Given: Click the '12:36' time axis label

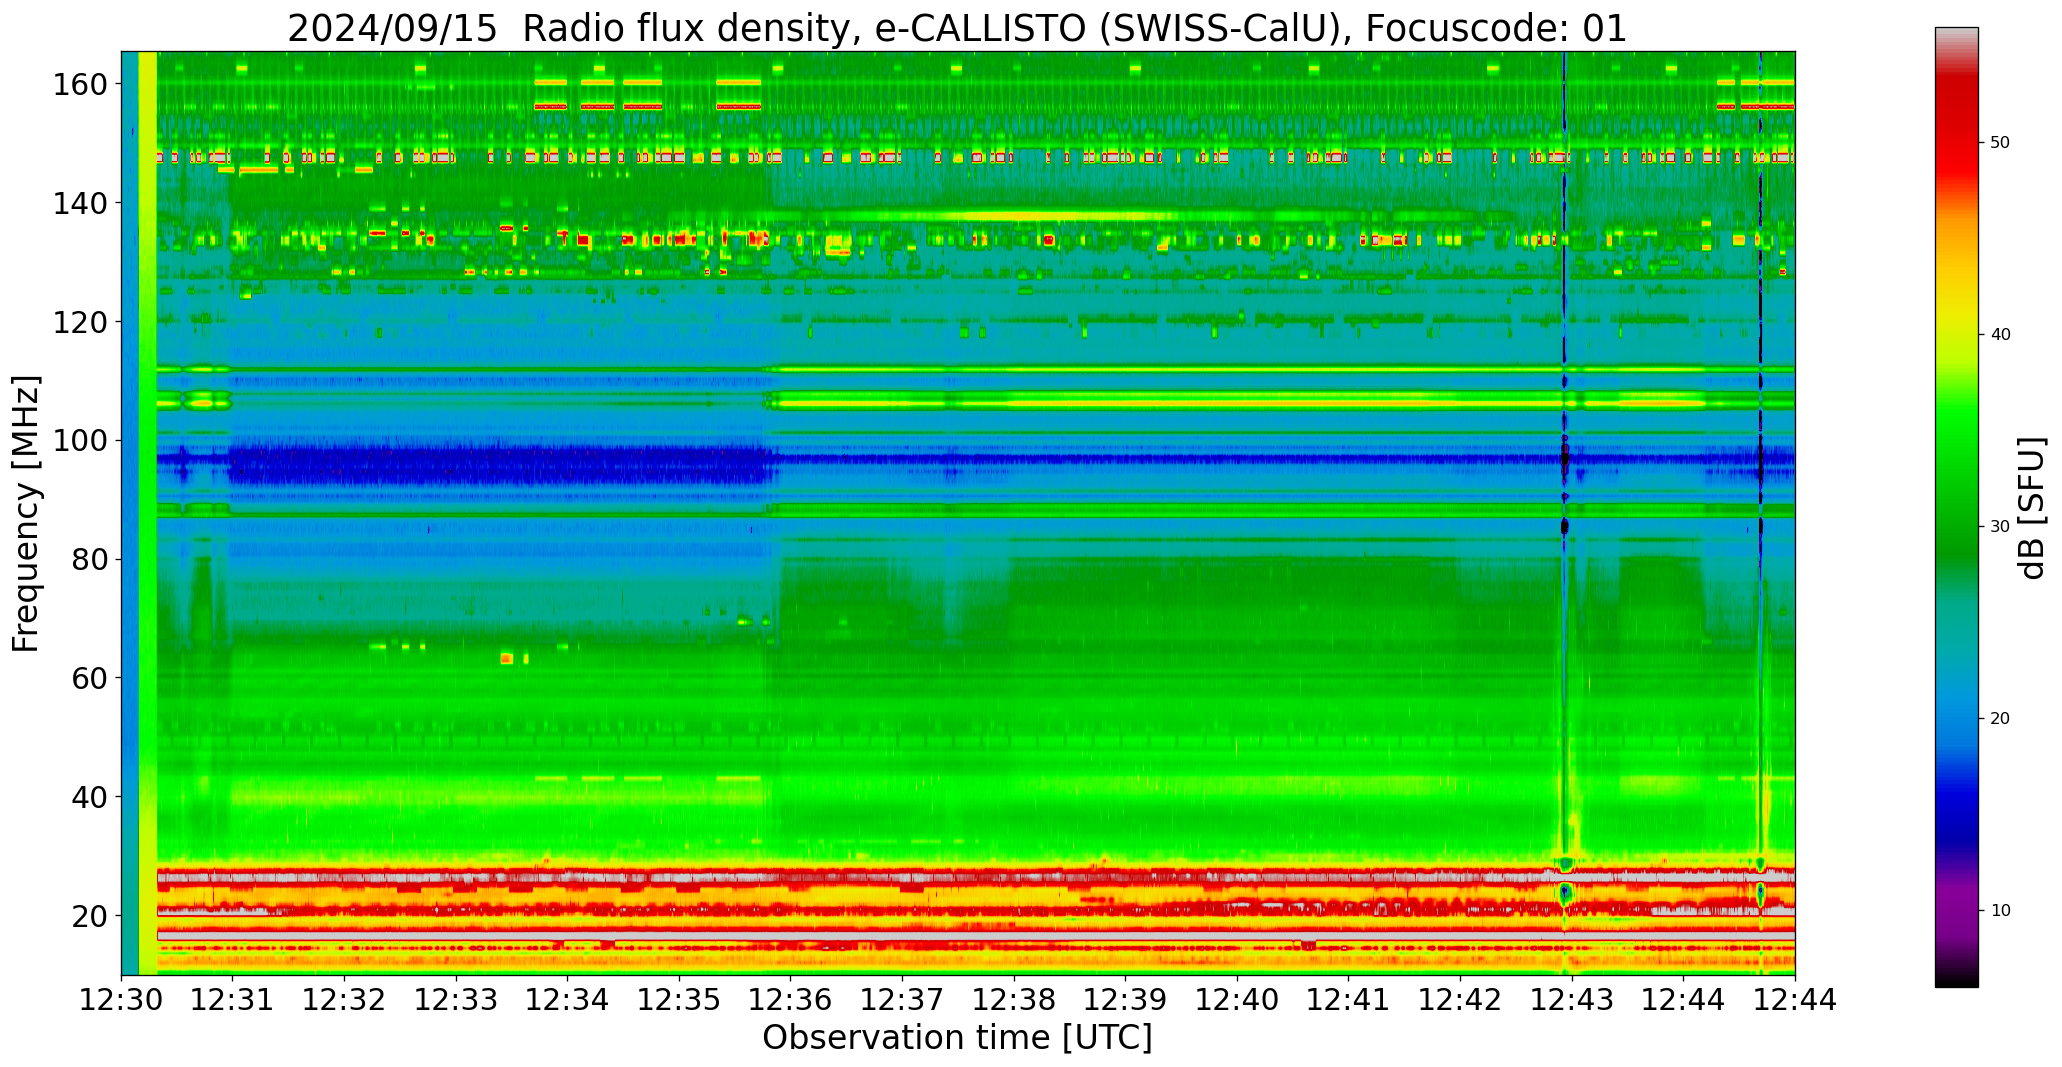Looking at the screenshot, I should [x=791, y=1000].
